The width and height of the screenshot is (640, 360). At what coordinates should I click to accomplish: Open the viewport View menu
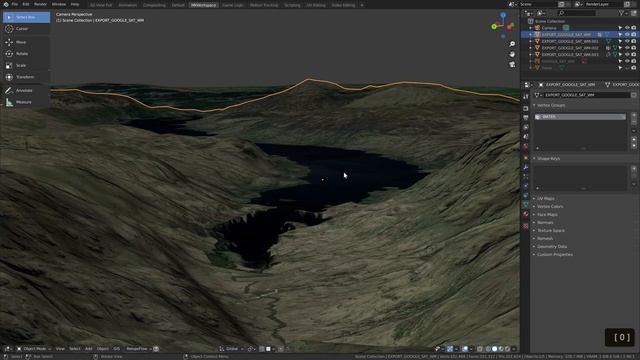click(60, 349)
